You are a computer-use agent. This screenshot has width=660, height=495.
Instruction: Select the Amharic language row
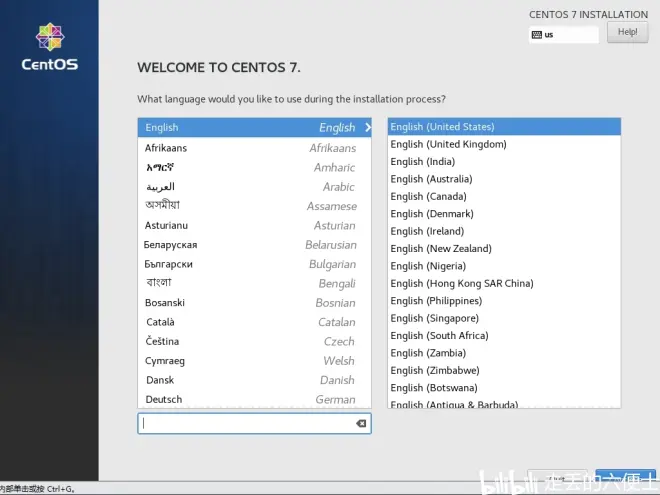click(x=254, y=167)
